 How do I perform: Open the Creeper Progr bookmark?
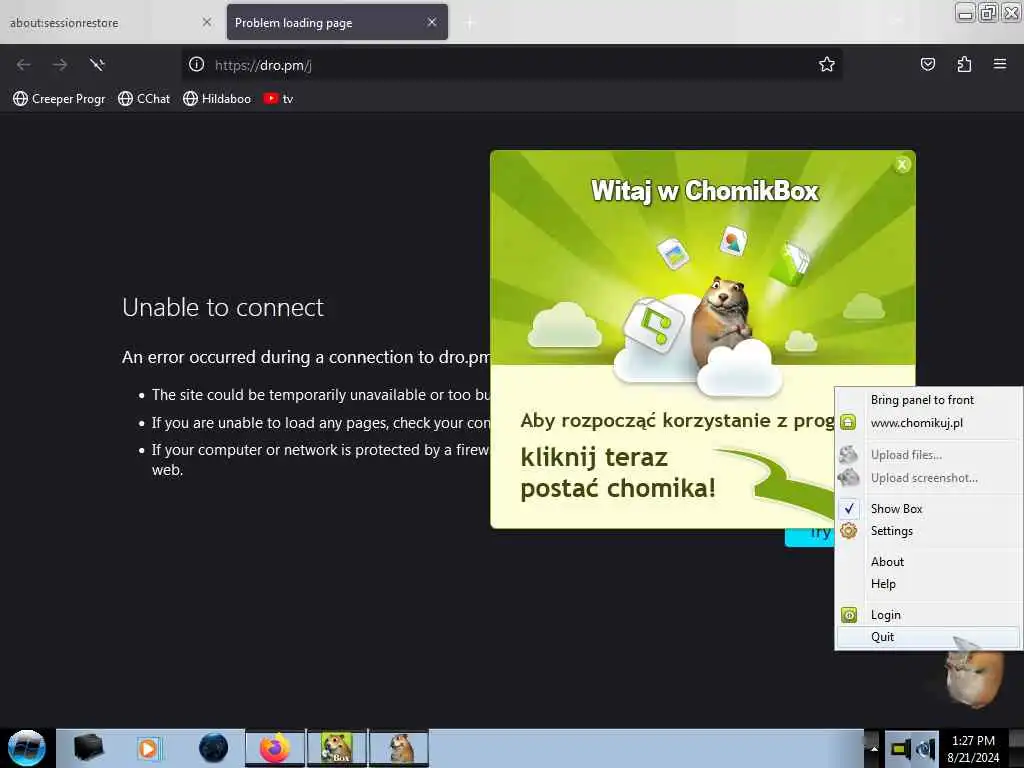coord(59,99)
